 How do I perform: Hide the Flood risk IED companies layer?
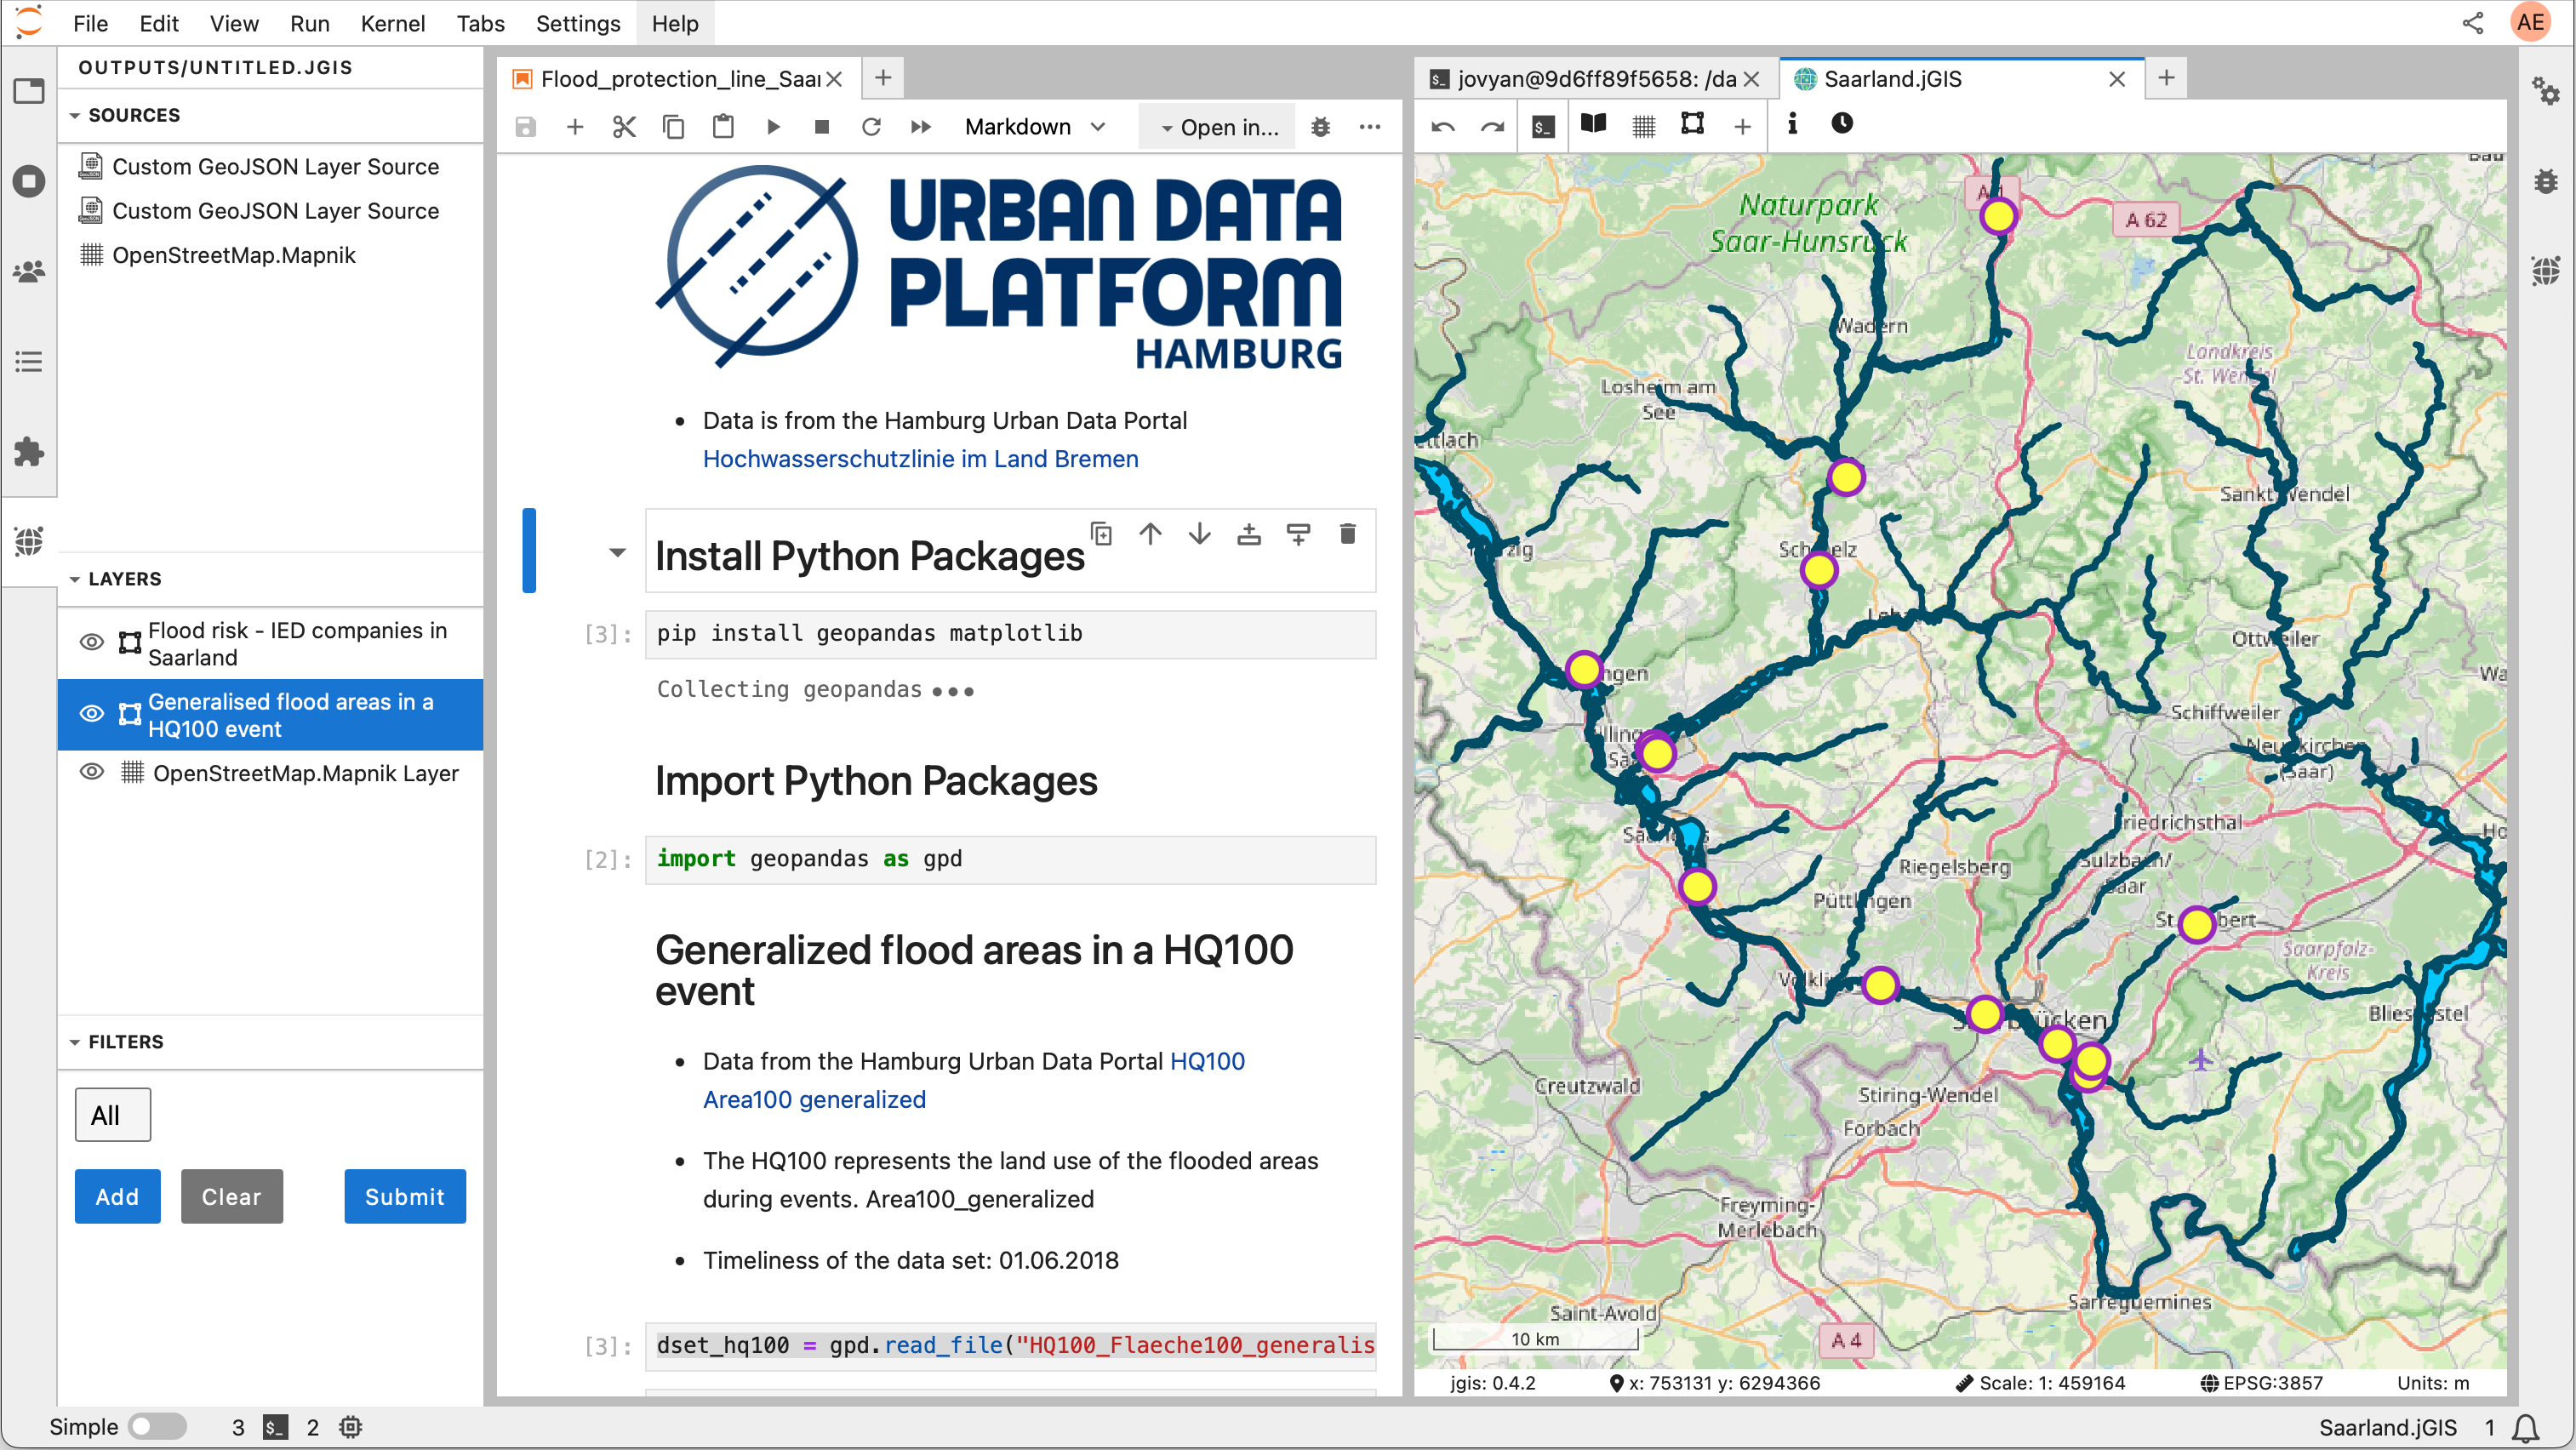coord(91,642)
